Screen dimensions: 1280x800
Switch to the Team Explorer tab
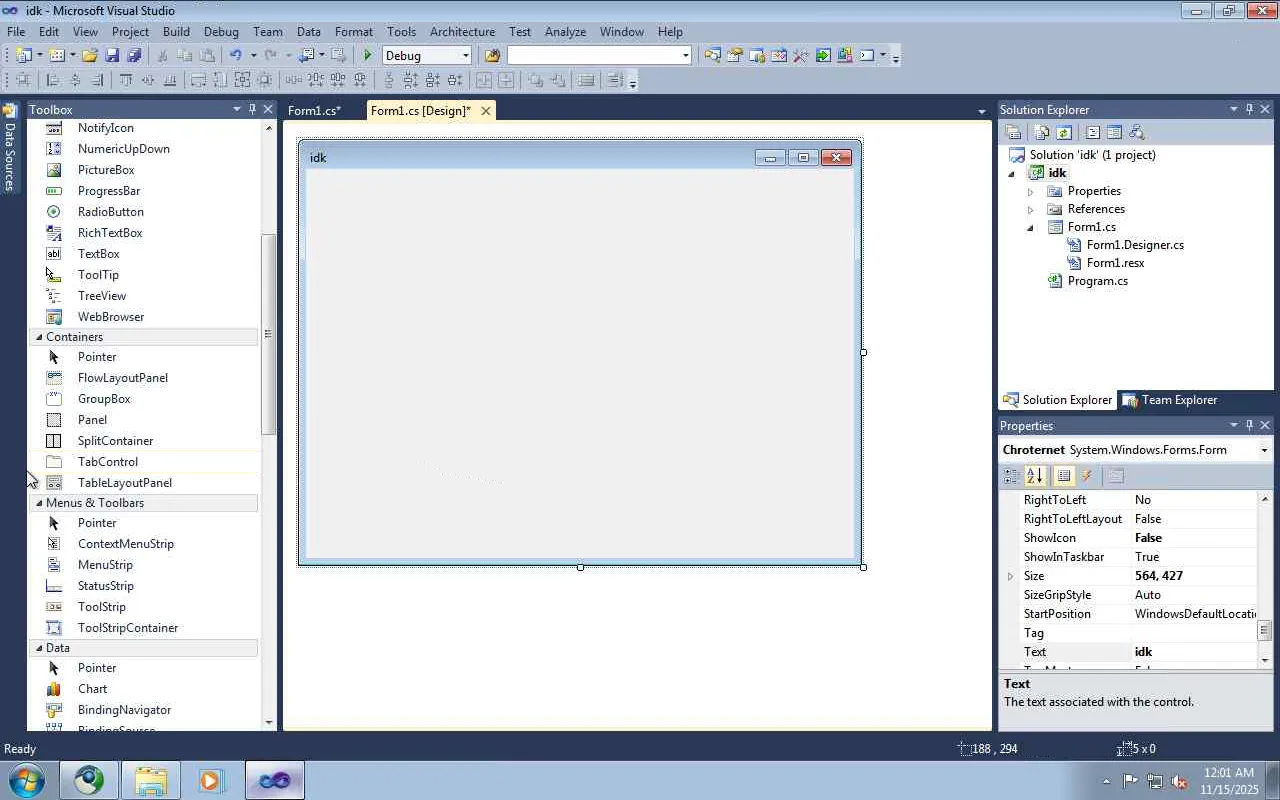(1170, 400)
